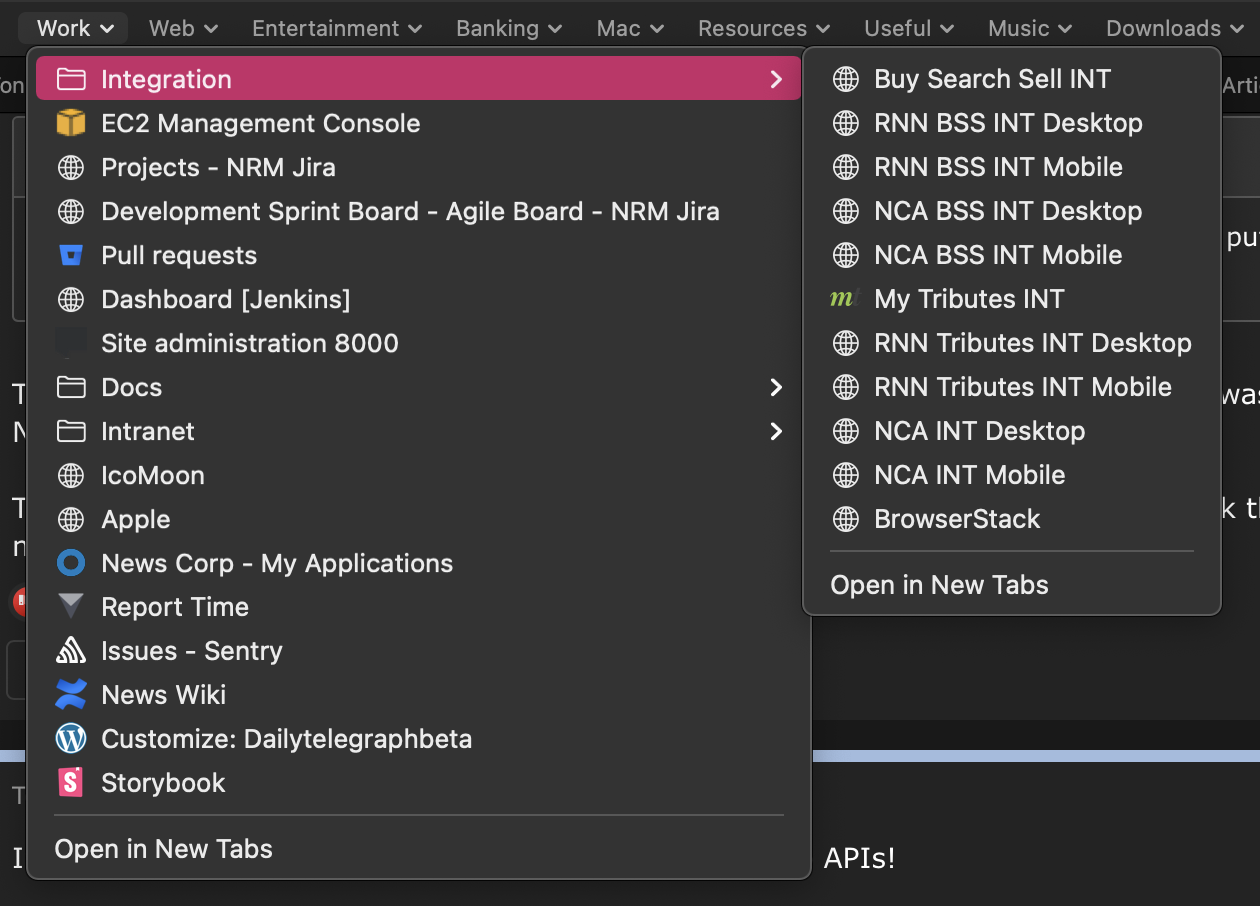Click the Report Time triangle icon

71,607
